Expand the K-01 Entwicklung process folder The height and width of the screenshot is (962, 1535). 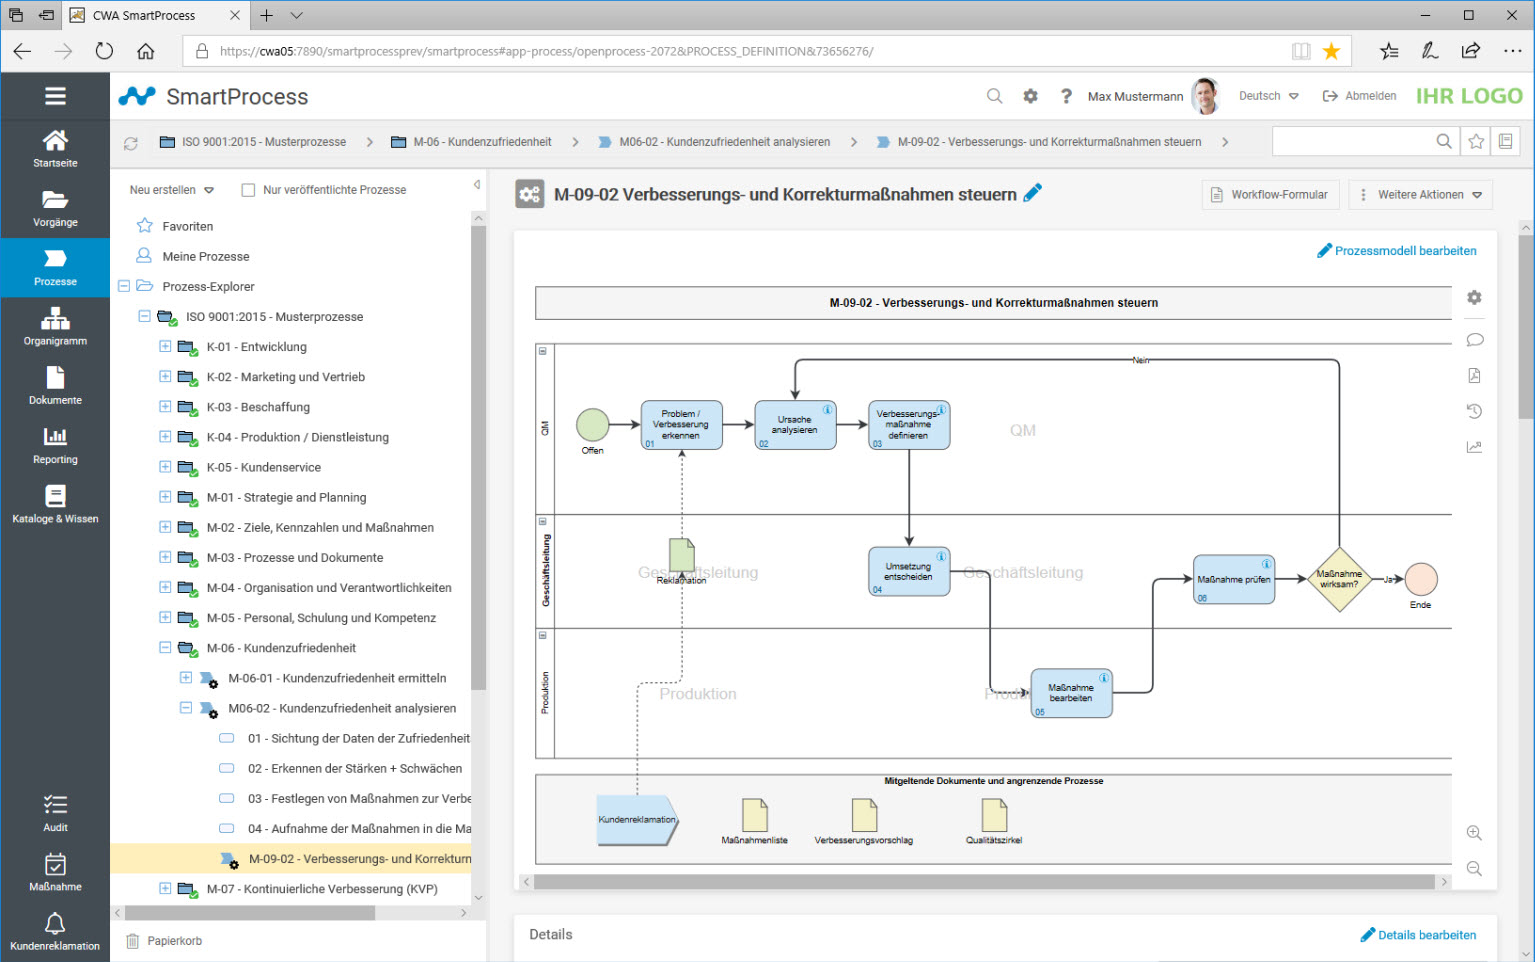165,346
